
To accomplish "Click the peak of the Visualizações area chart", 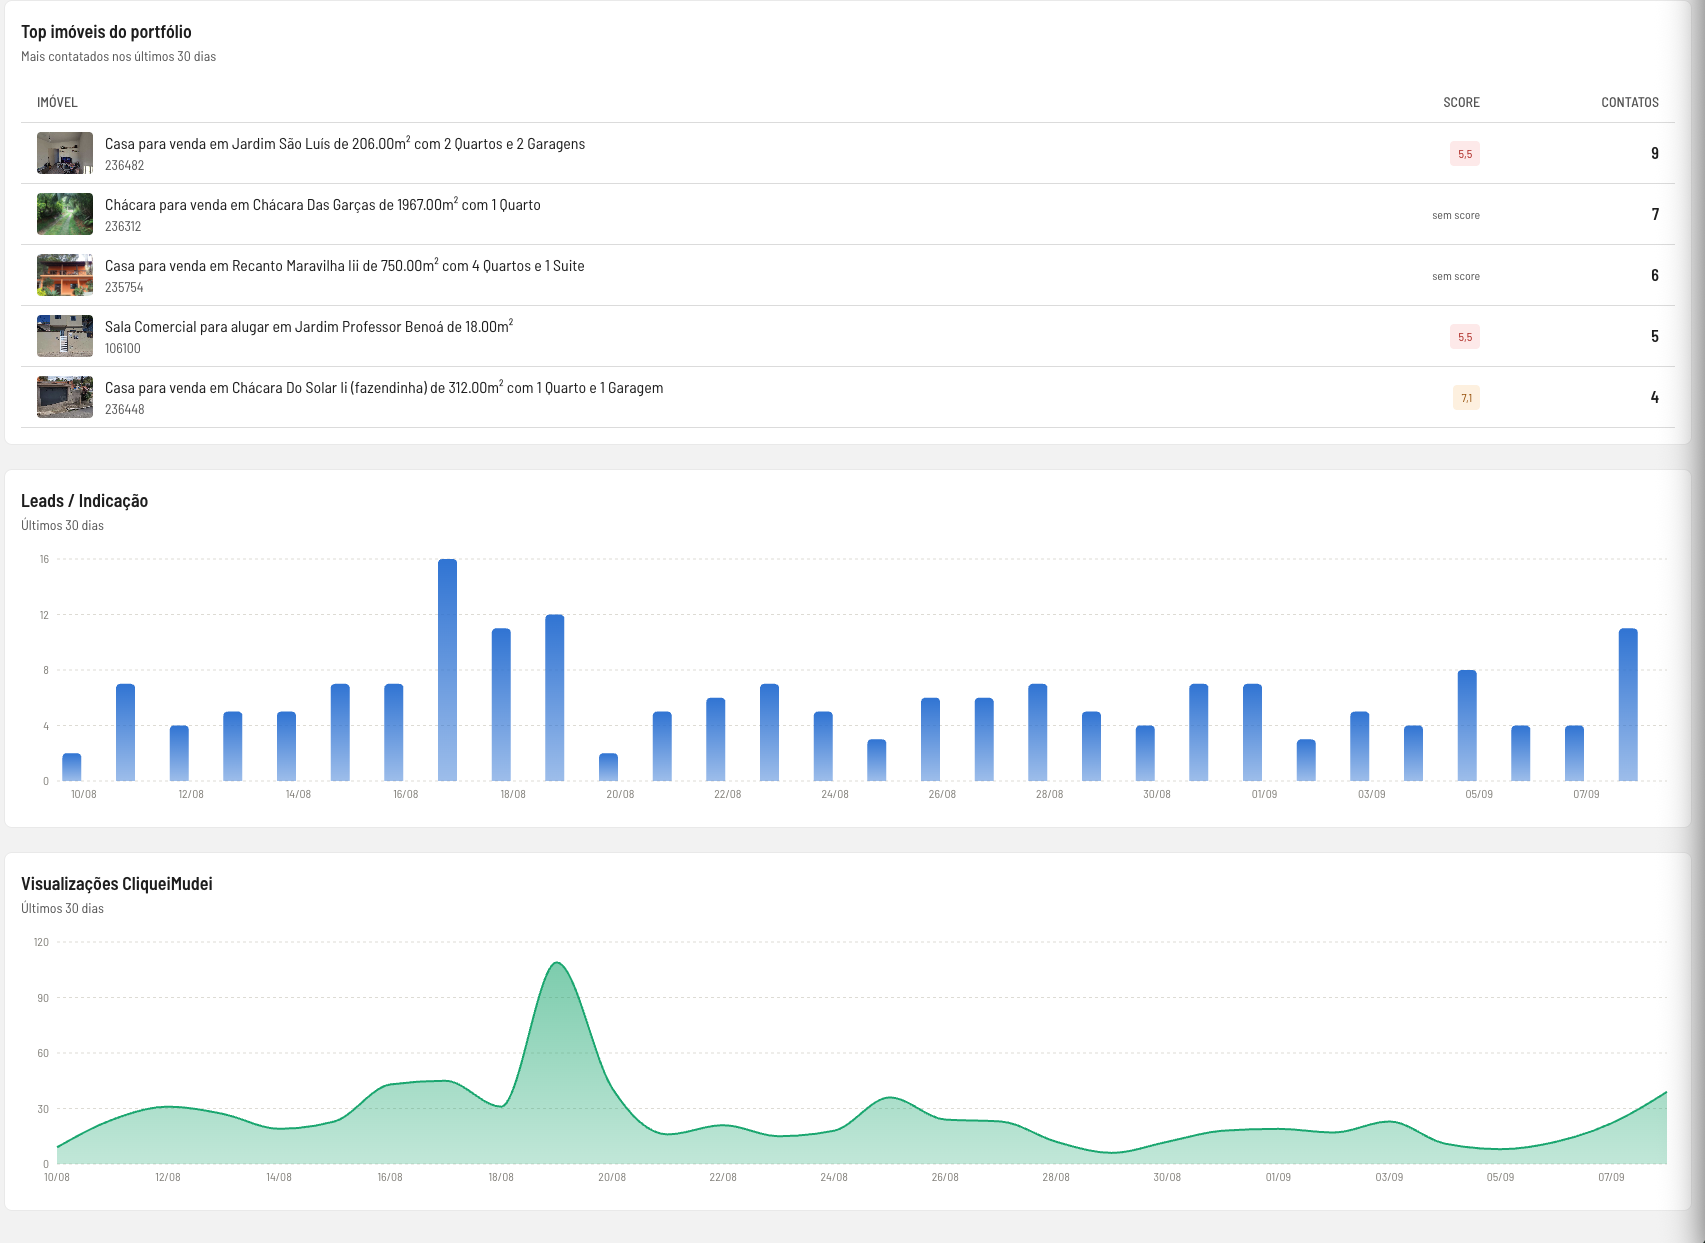I will coord(557,963).
